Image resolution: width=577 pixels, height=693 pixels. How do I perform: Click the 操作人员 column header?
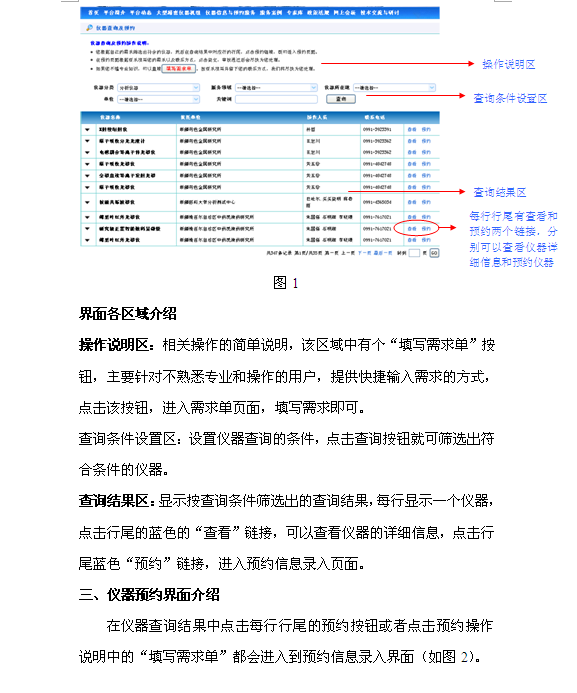(317, 117)
